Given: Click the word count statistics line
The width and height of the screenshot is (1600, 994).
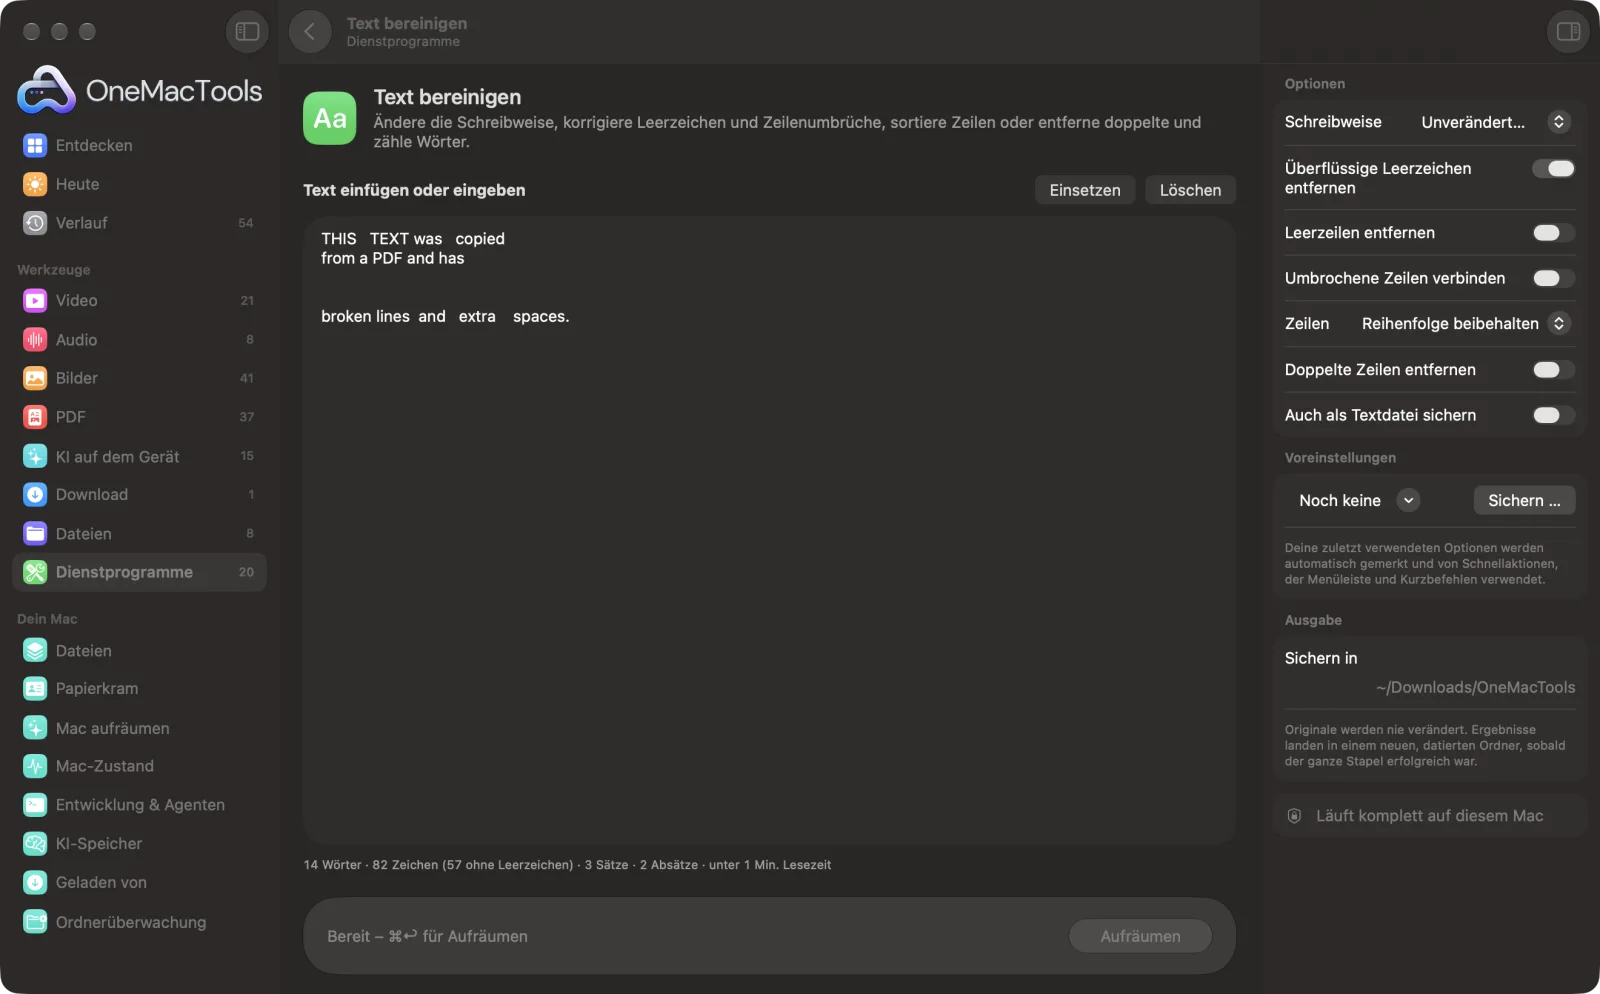Looking at the screenshot, I should (567, 865).
